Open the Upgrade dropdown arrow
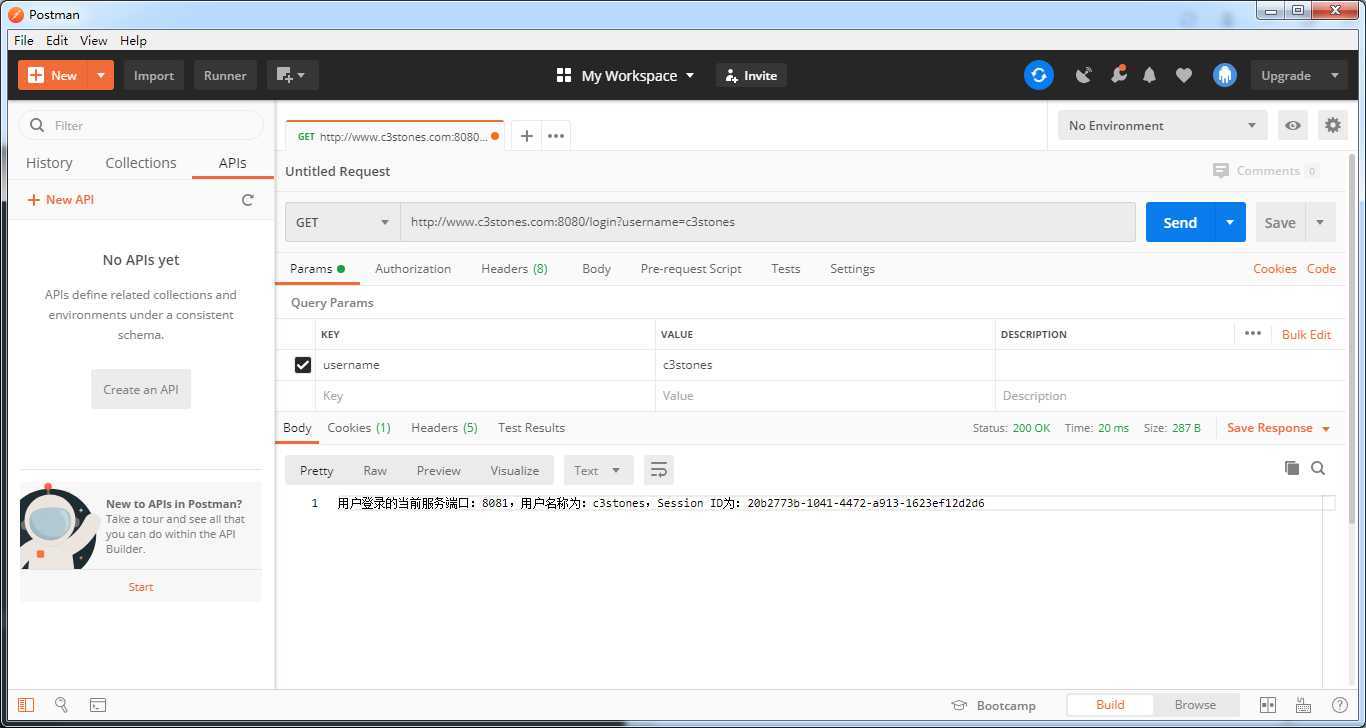 (x=1334, y=75)
